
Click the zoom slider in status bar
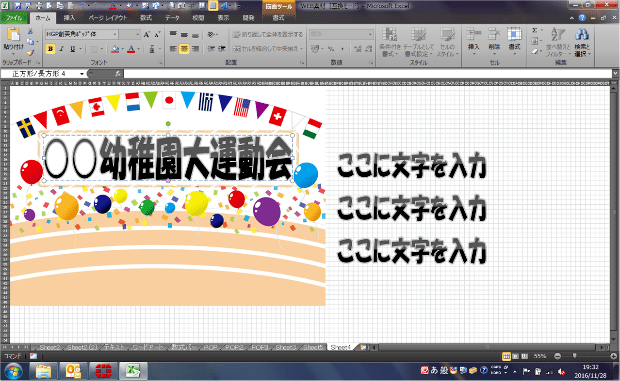click(x=575, y=356)
